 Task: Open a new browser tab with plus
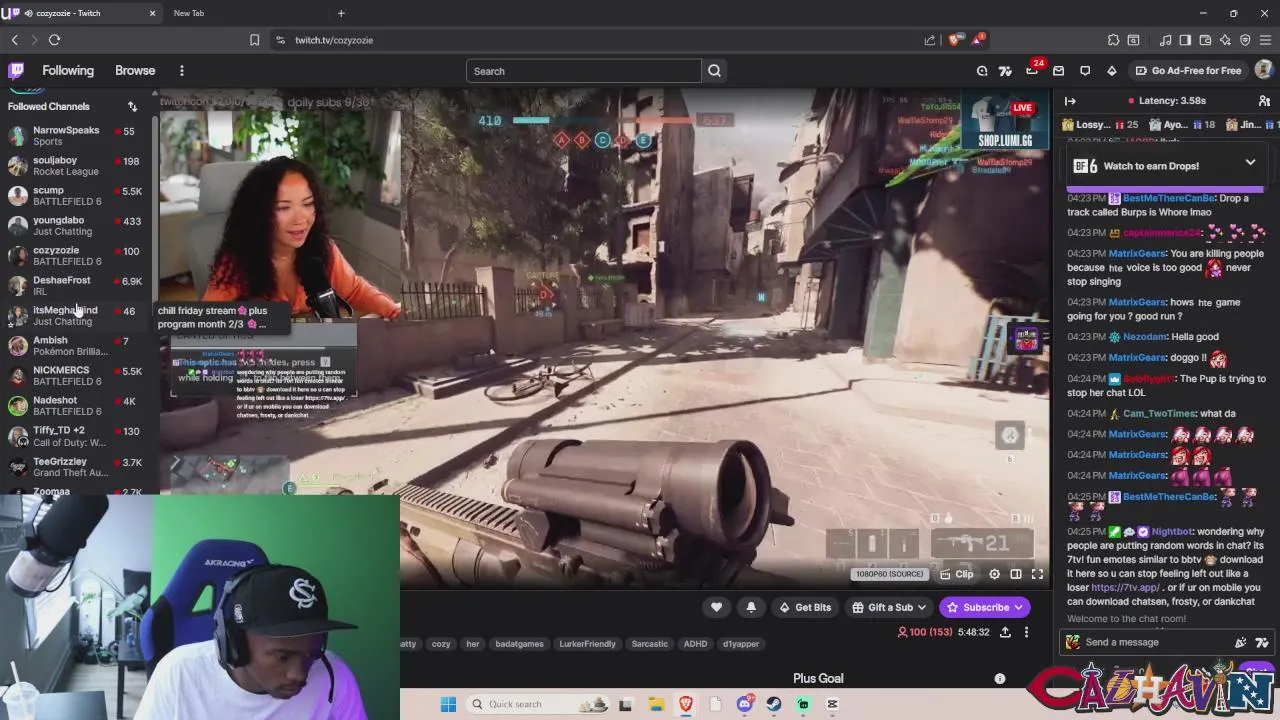341,13
